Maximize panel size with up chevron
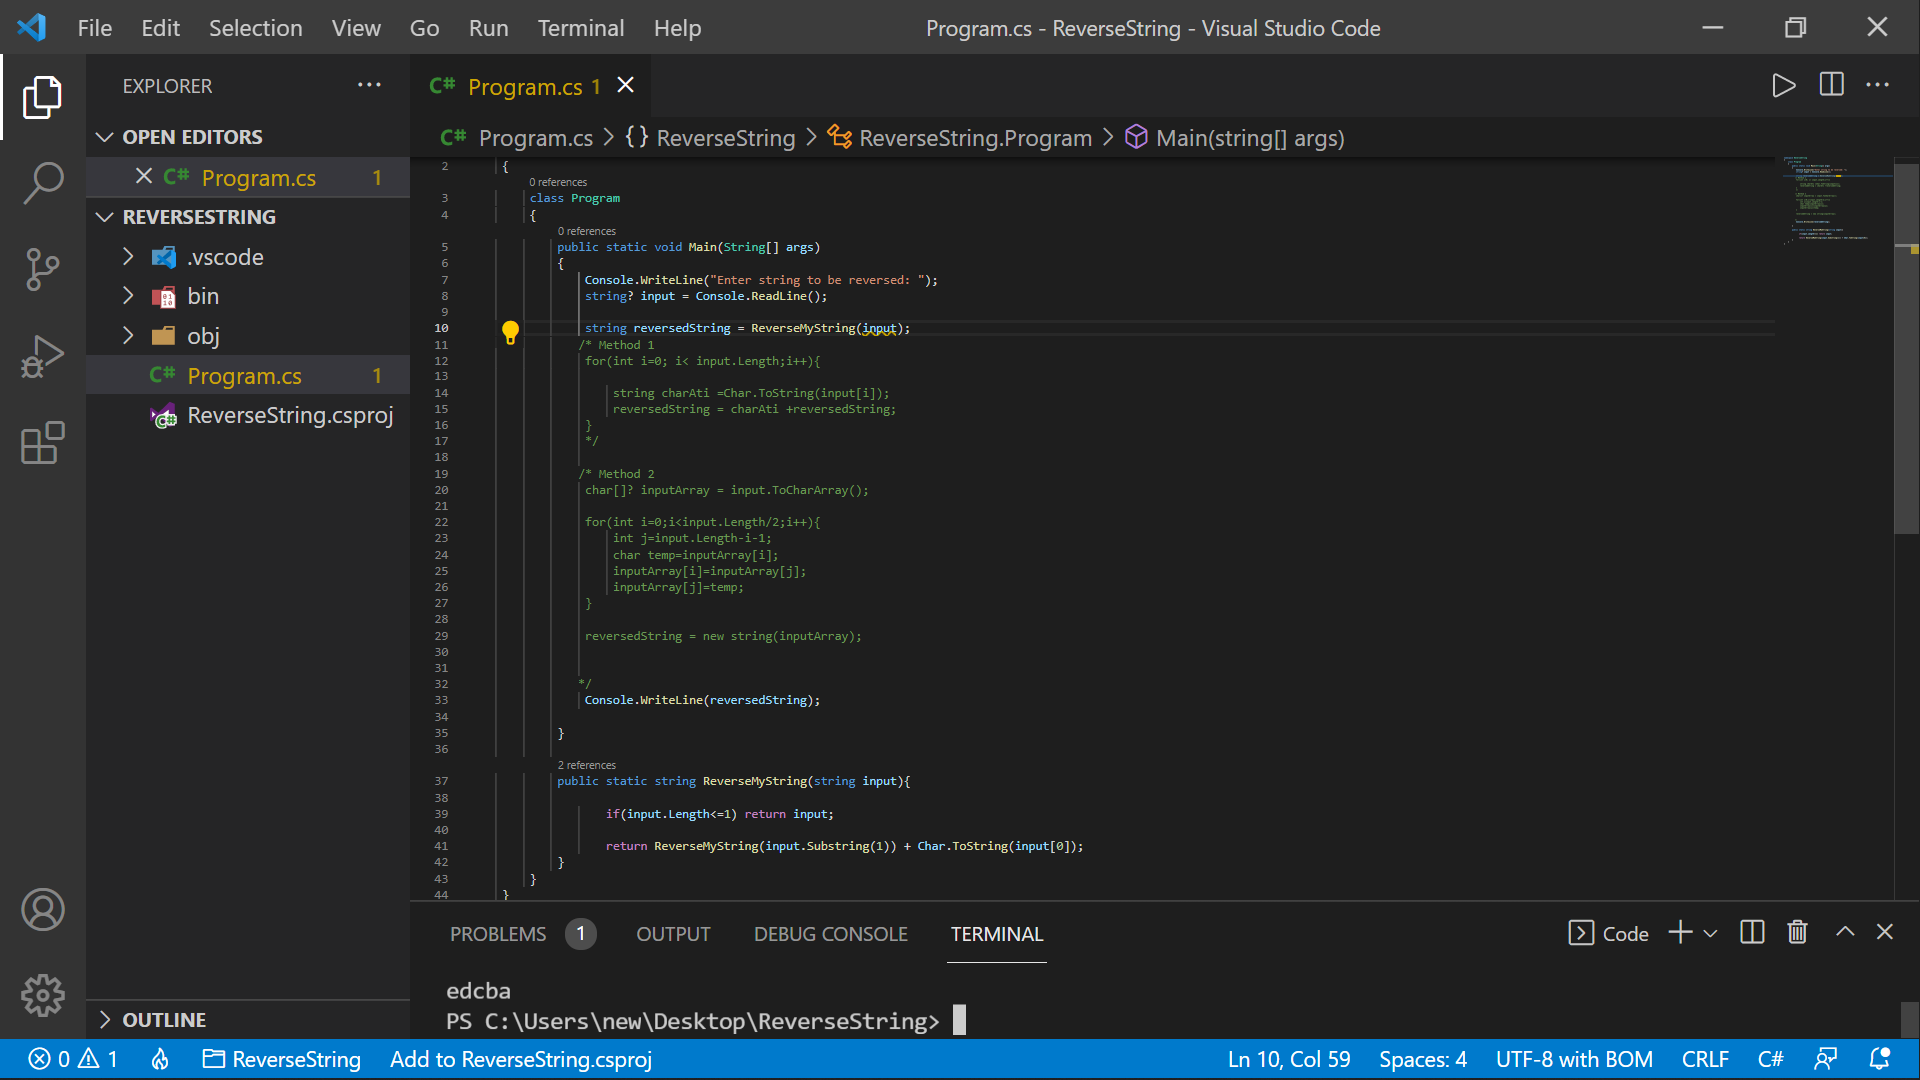 tap(1845, 932)
